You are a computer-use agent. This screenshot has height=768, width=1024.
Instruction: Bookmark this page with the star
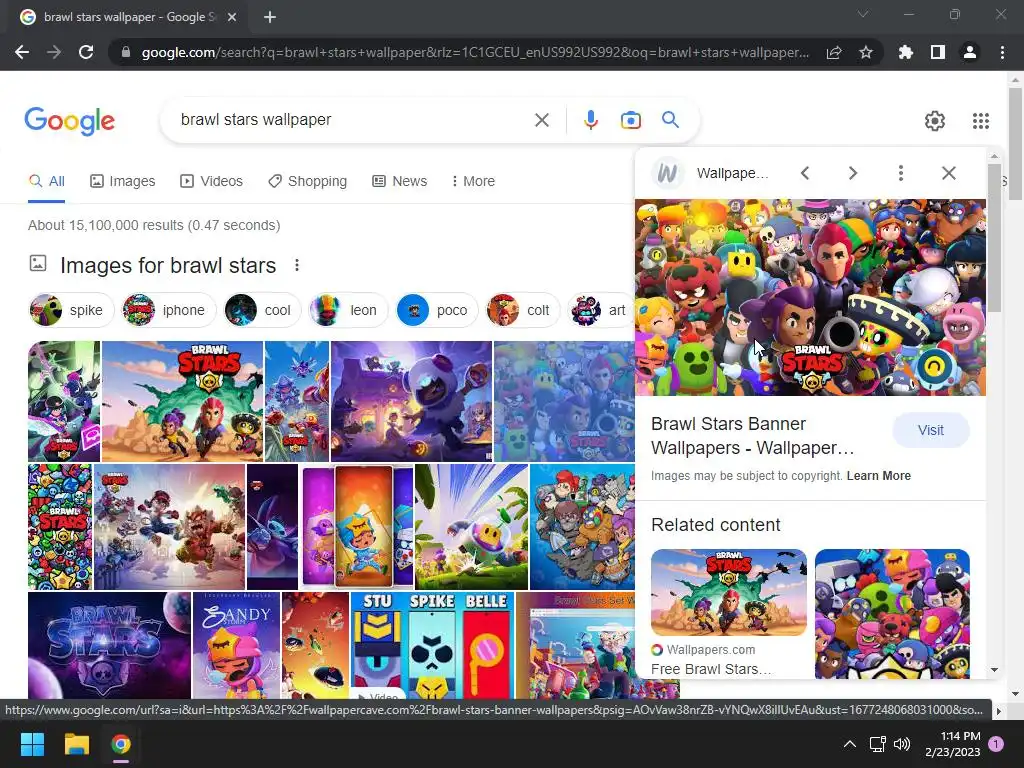[x=866, y=52]
